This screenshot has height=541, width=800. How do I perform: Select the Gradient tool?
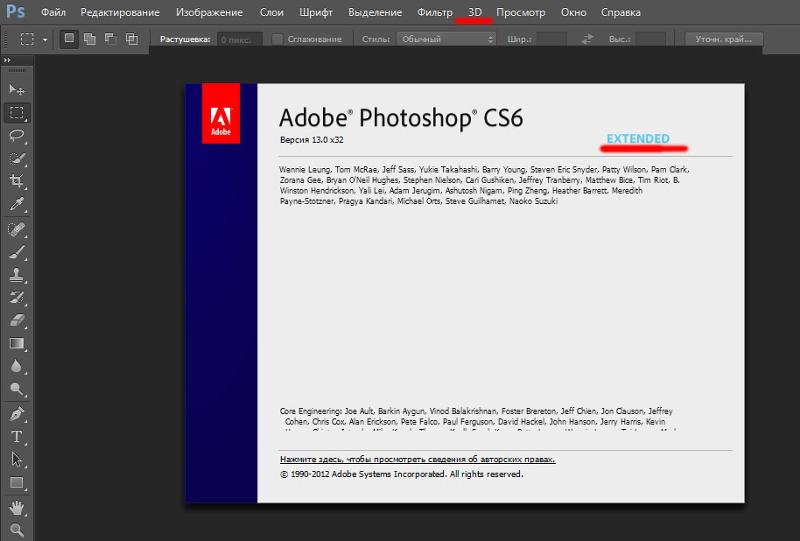(x=17, y=343)
